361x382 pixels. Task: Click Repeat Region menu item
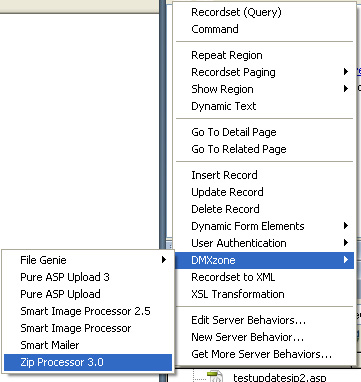click(264, 55)
